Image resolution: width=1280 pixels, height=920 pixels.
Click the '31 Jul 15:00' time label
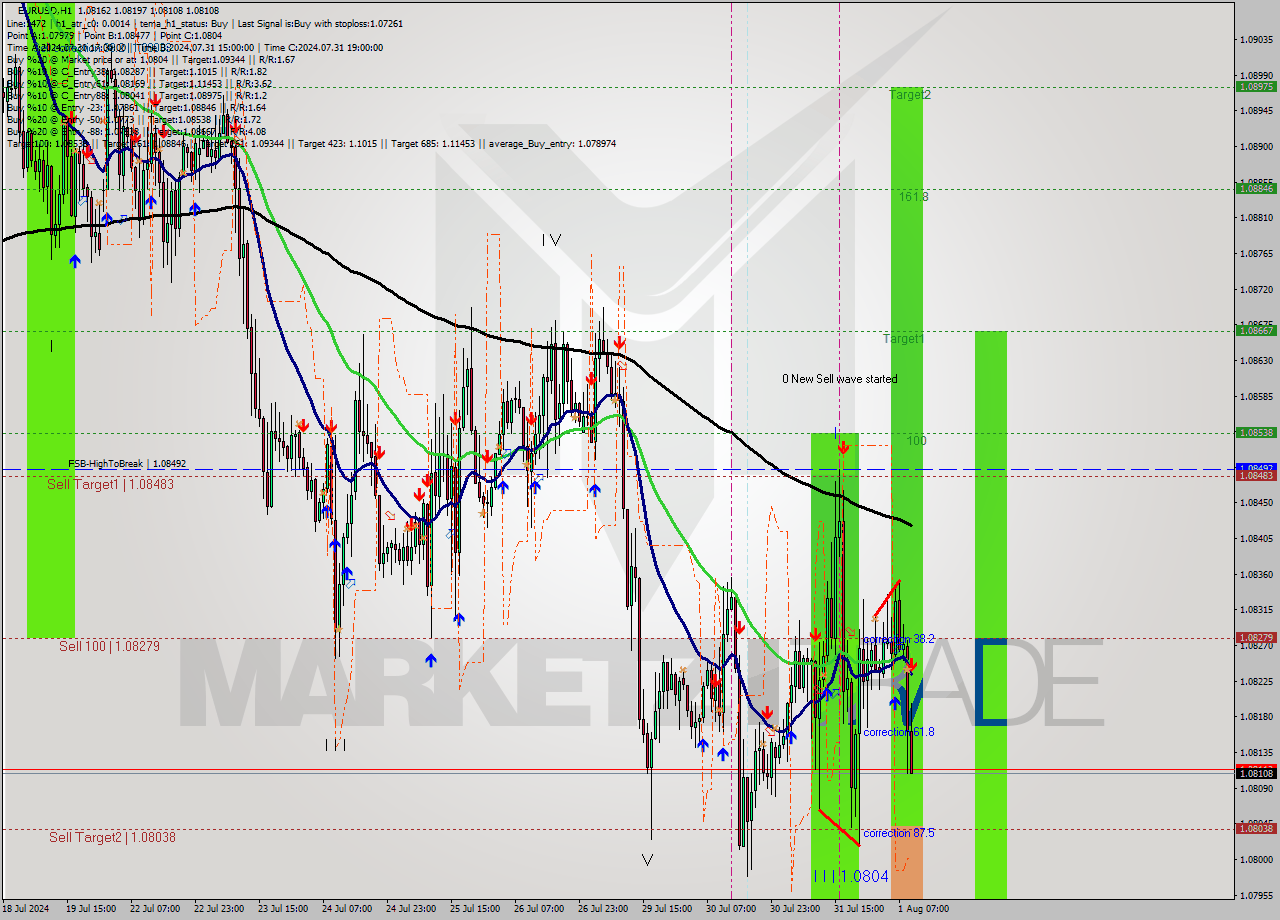click(858, 909)
